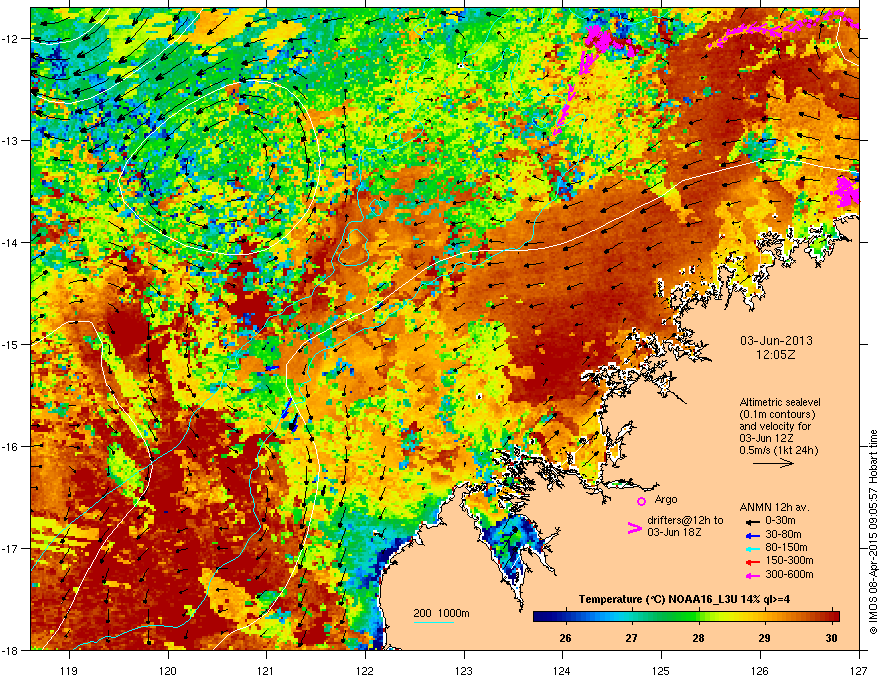Screen dimensions: 880x680
Task: Click the "12:05Z" time label
Action: pos(776,355)
